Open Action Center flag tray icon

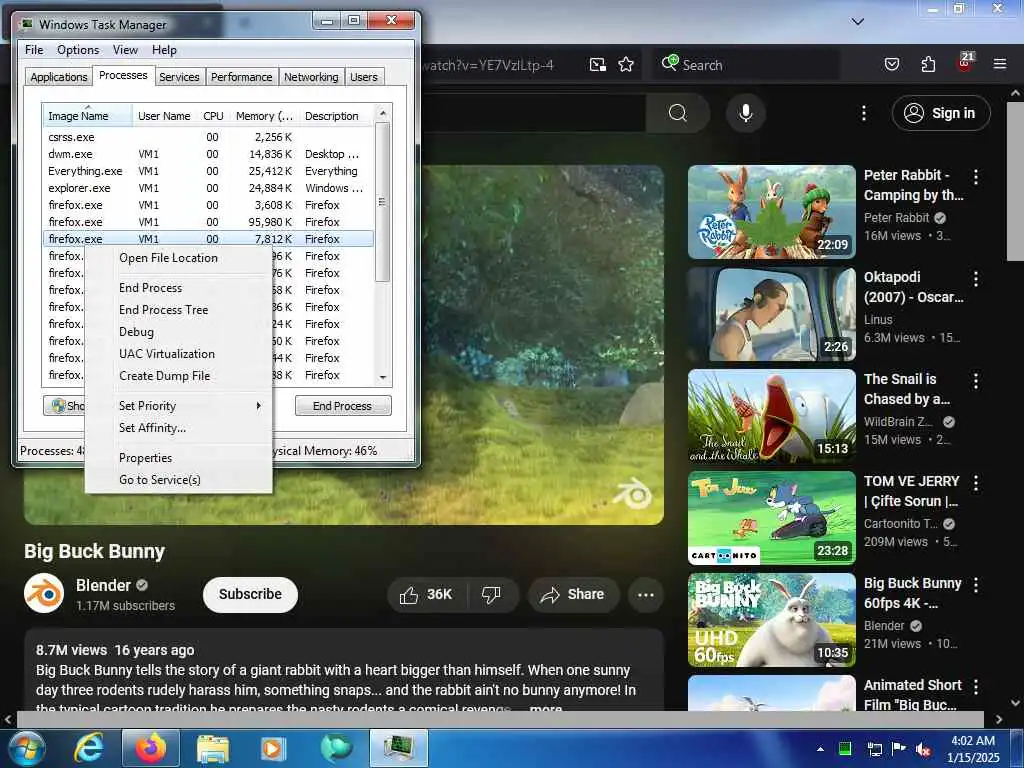pos(899,749)
